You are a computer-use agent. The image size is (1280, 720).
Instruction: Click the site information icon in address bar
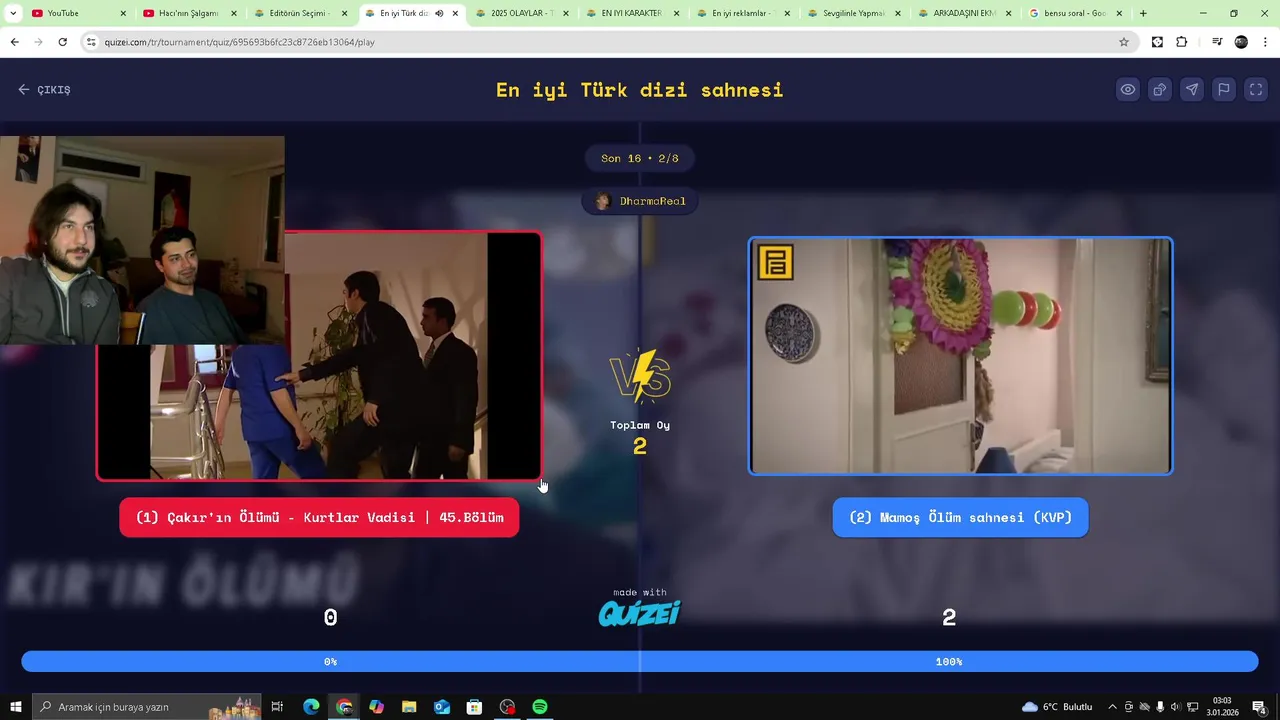point(91,42)
